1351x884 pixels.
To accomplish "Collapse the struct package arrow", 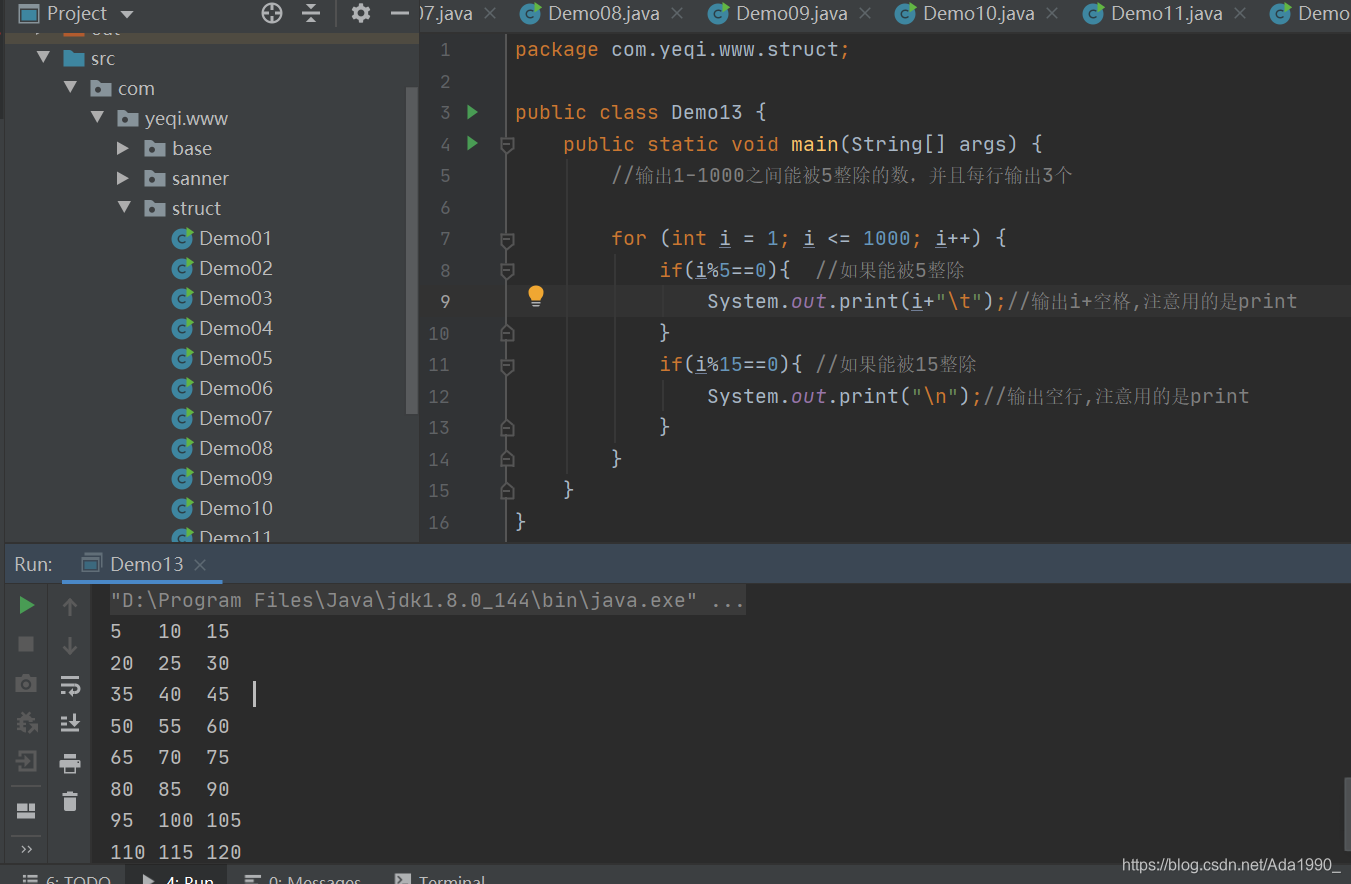I will [x=124, y=208].
